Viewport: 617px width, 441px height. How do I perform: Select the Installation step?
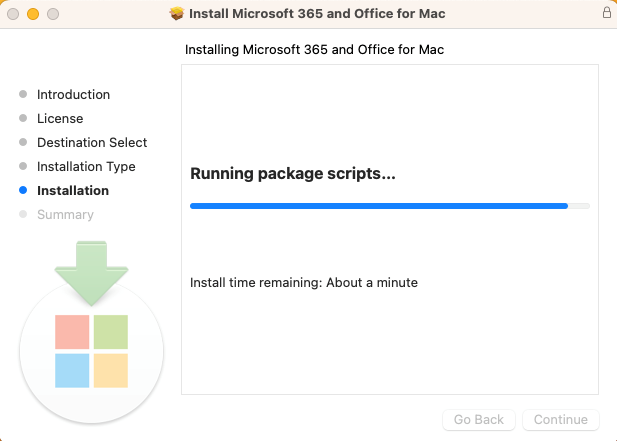[73, 190]
